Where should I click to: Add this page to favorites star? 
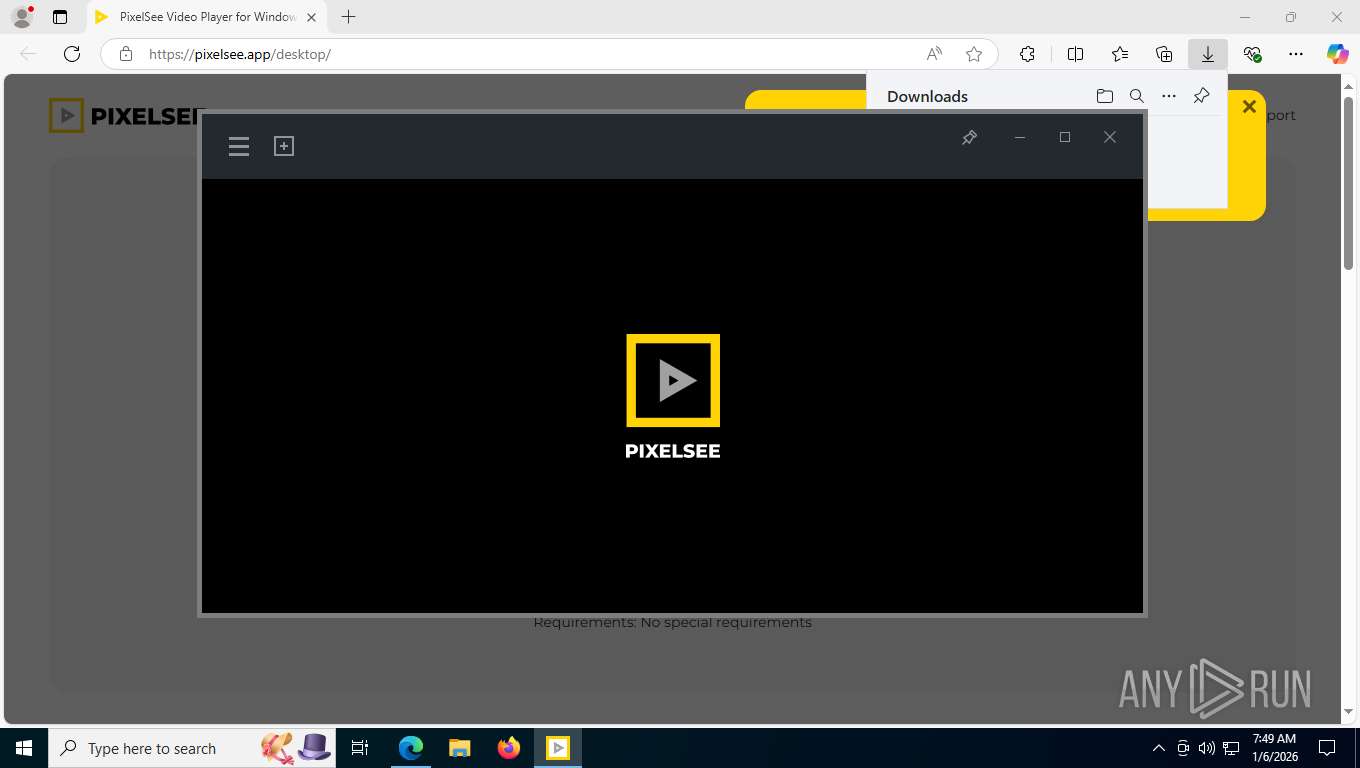click(x=974, y=54)
